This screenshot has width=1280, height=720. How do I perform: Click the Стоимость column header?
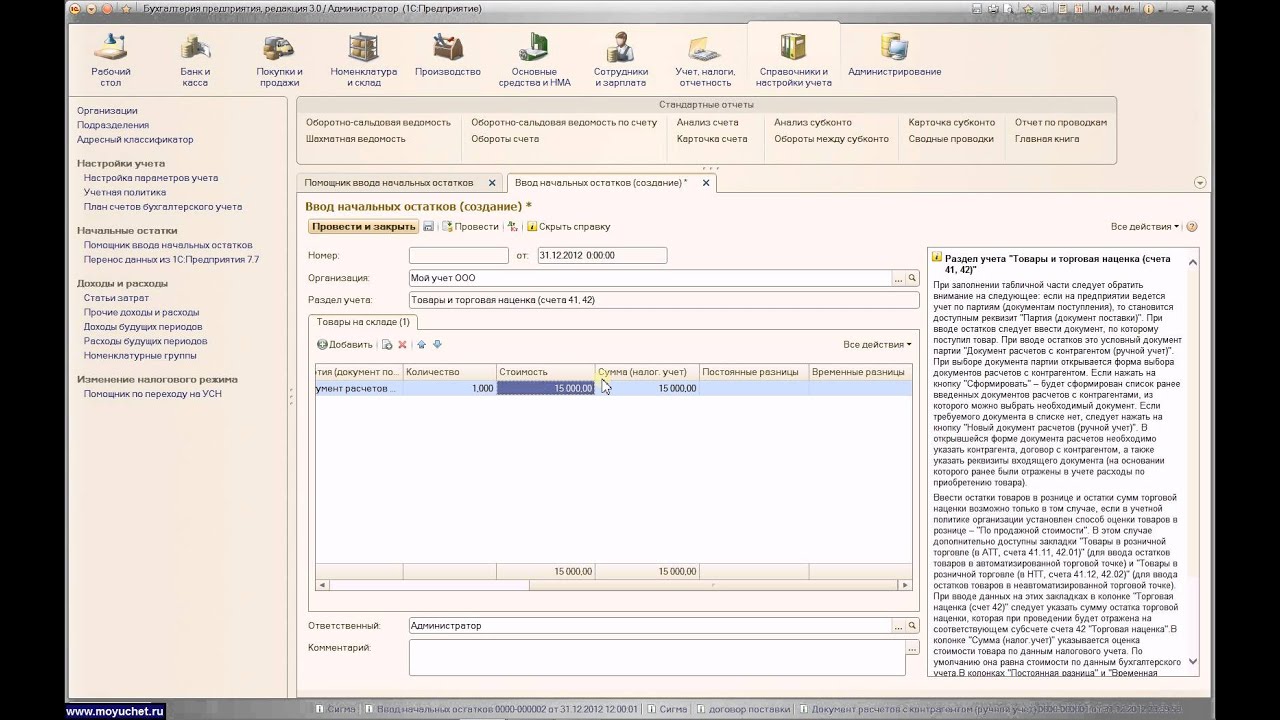tap(546, 372)
